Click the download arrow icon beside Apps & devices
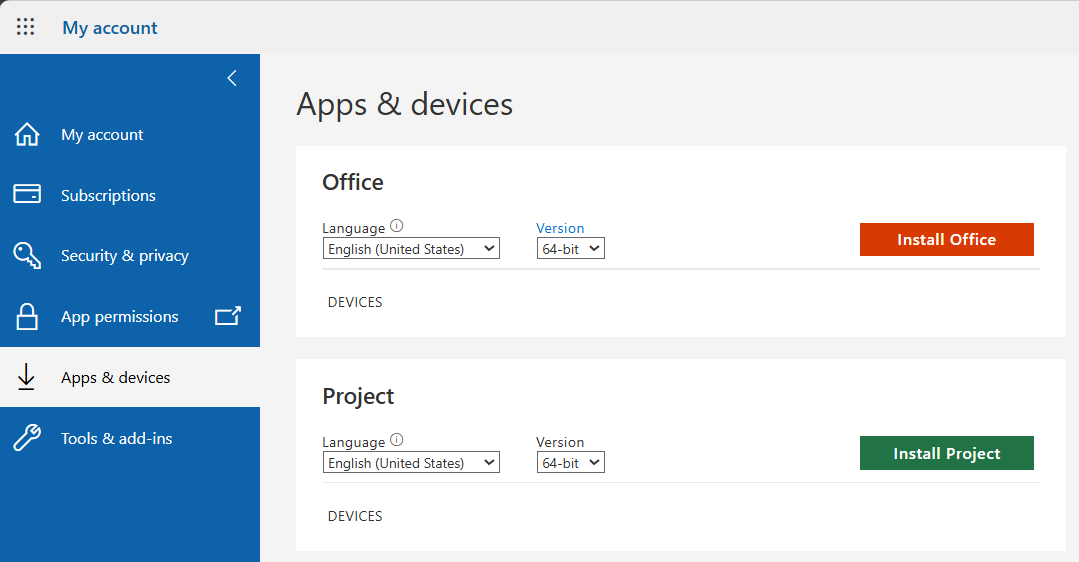This screenshot has width=1079, height=562. [x=26, y=377]
